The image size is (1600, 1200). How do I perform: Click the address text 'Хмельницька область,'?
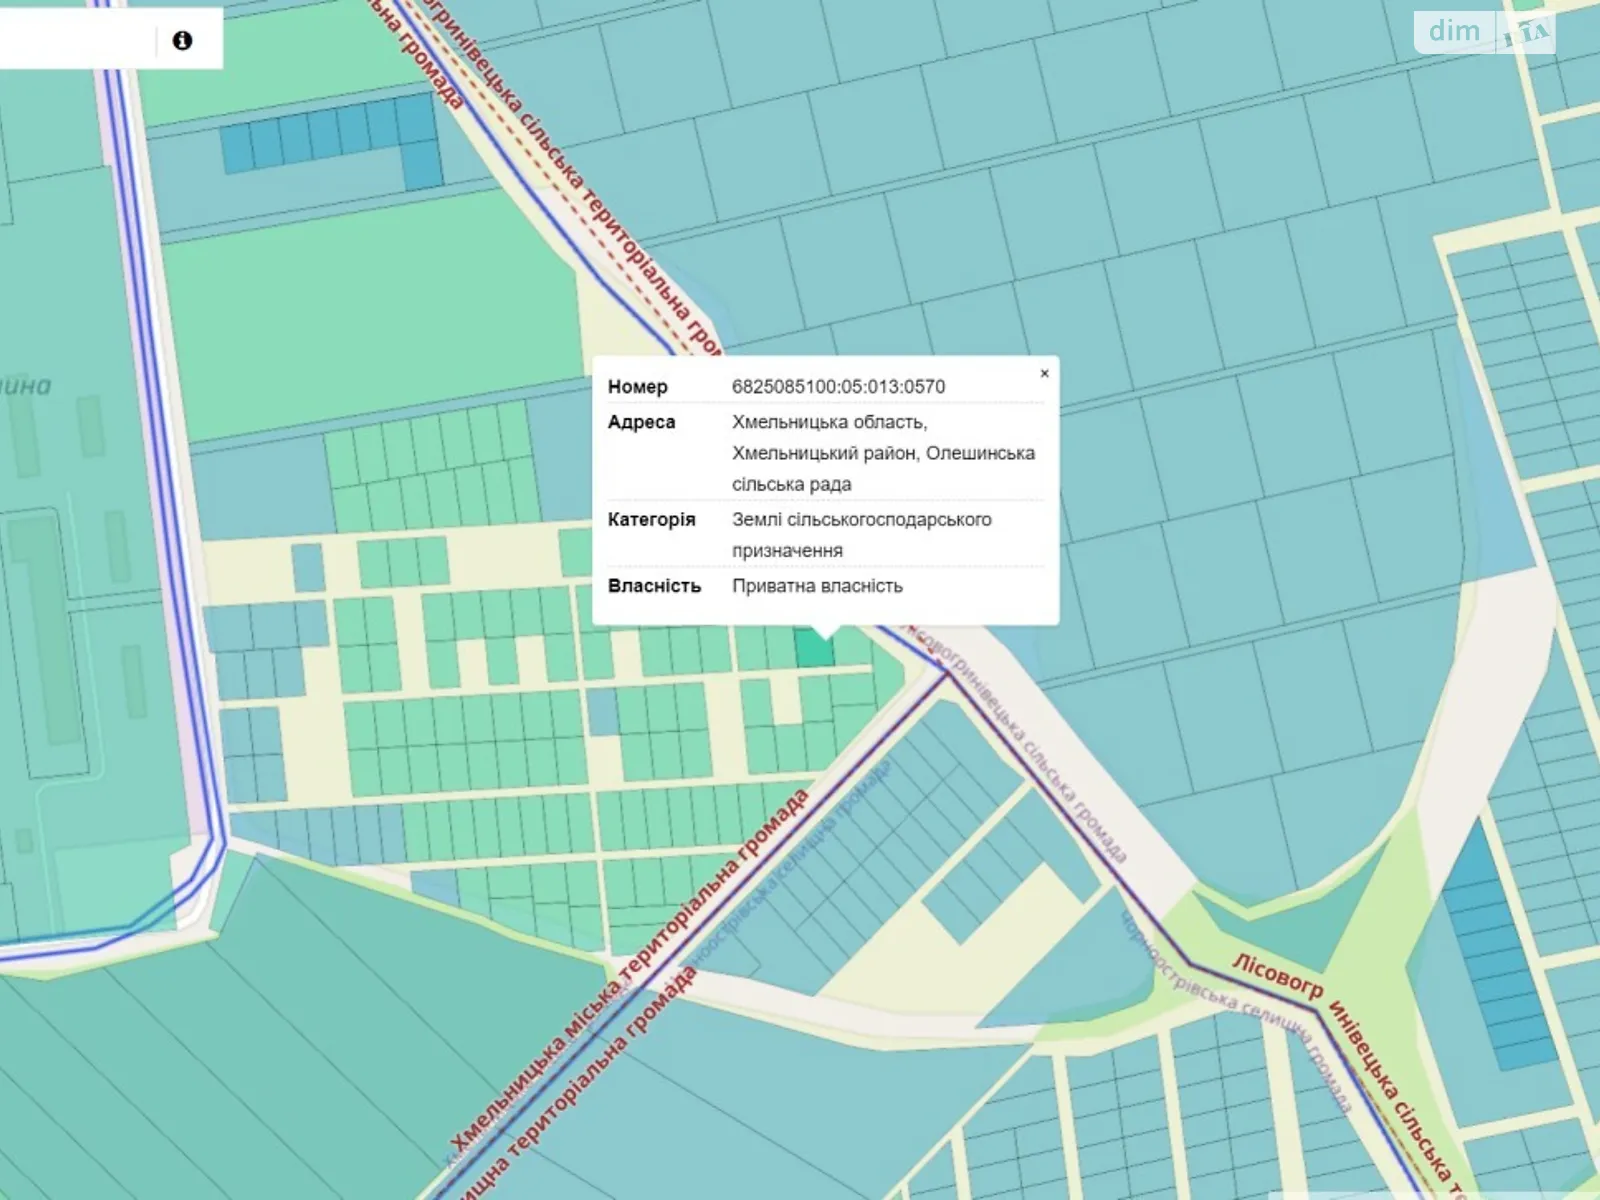coord(829,422)
